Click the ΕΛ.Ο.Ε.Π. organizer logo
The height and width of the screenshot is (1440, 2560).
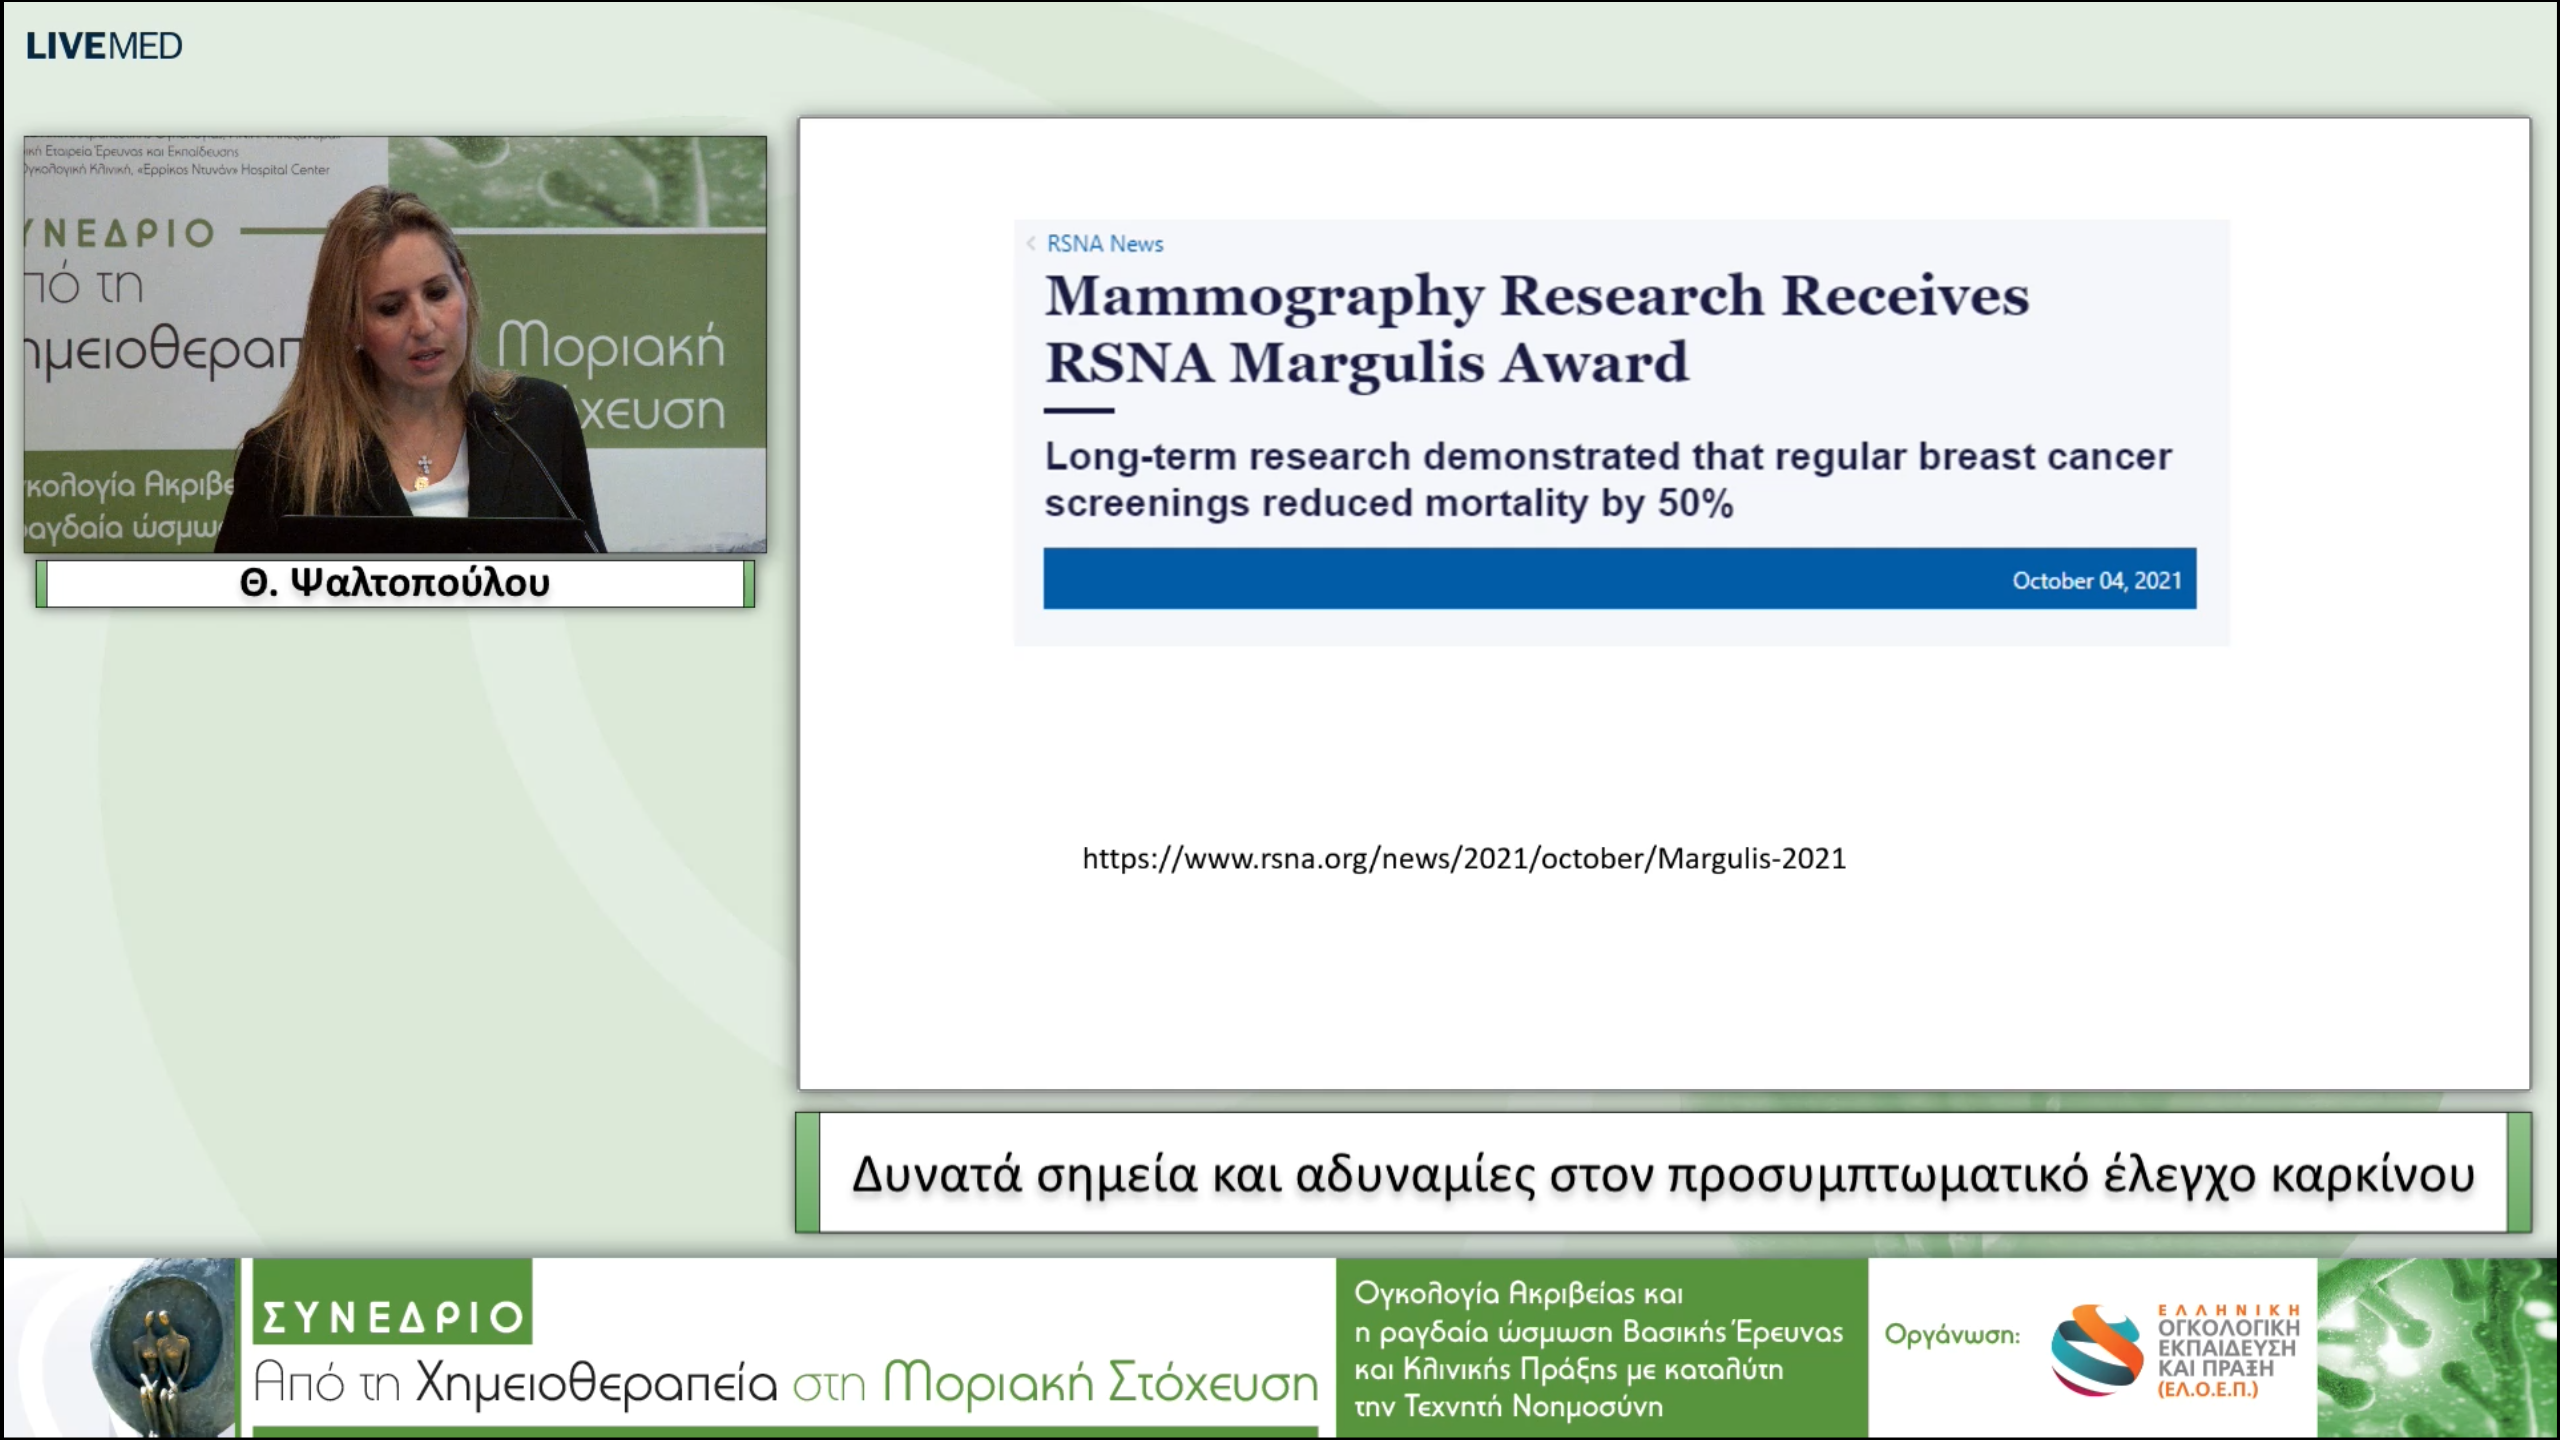(x=2175, y=1348)
